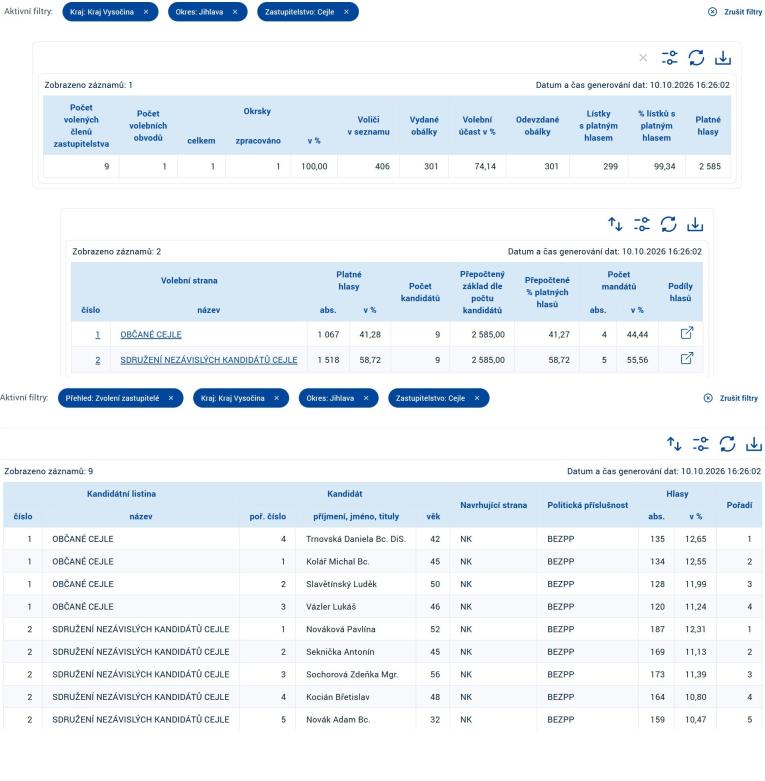Refresh the party results table
Screen dimensions: 765x781
click(x=668, y=225)
